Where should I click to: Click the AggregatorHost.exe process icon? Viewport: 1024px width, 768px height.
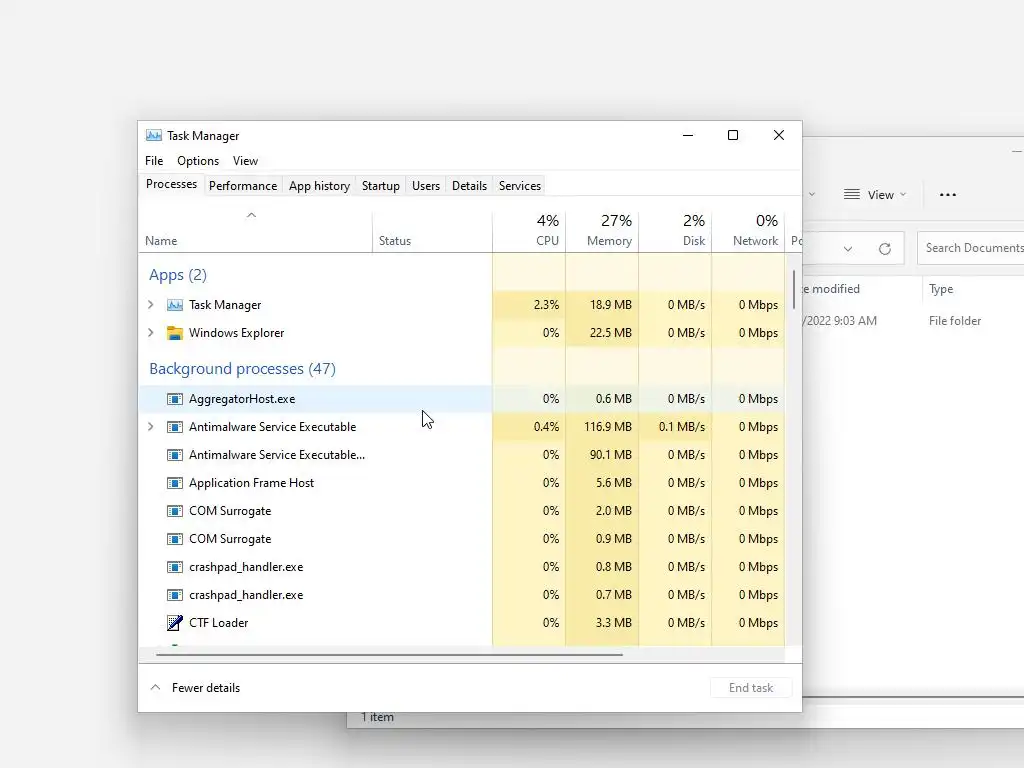(174, 399)
